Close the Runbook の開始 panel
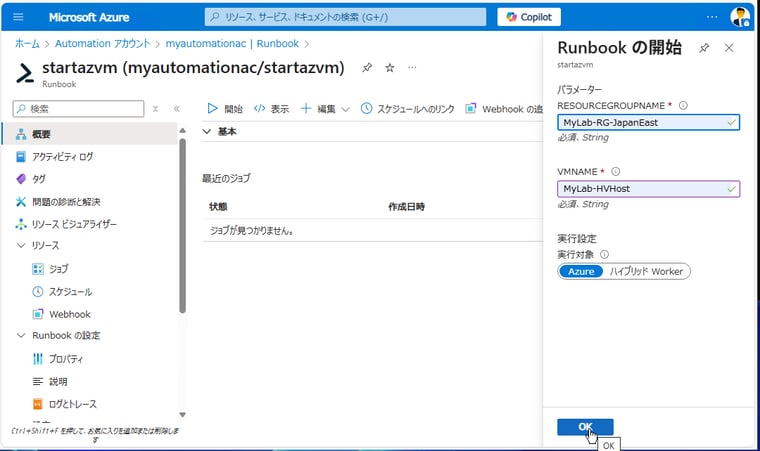Screen dimensions: 760x451 pos(729,48)
